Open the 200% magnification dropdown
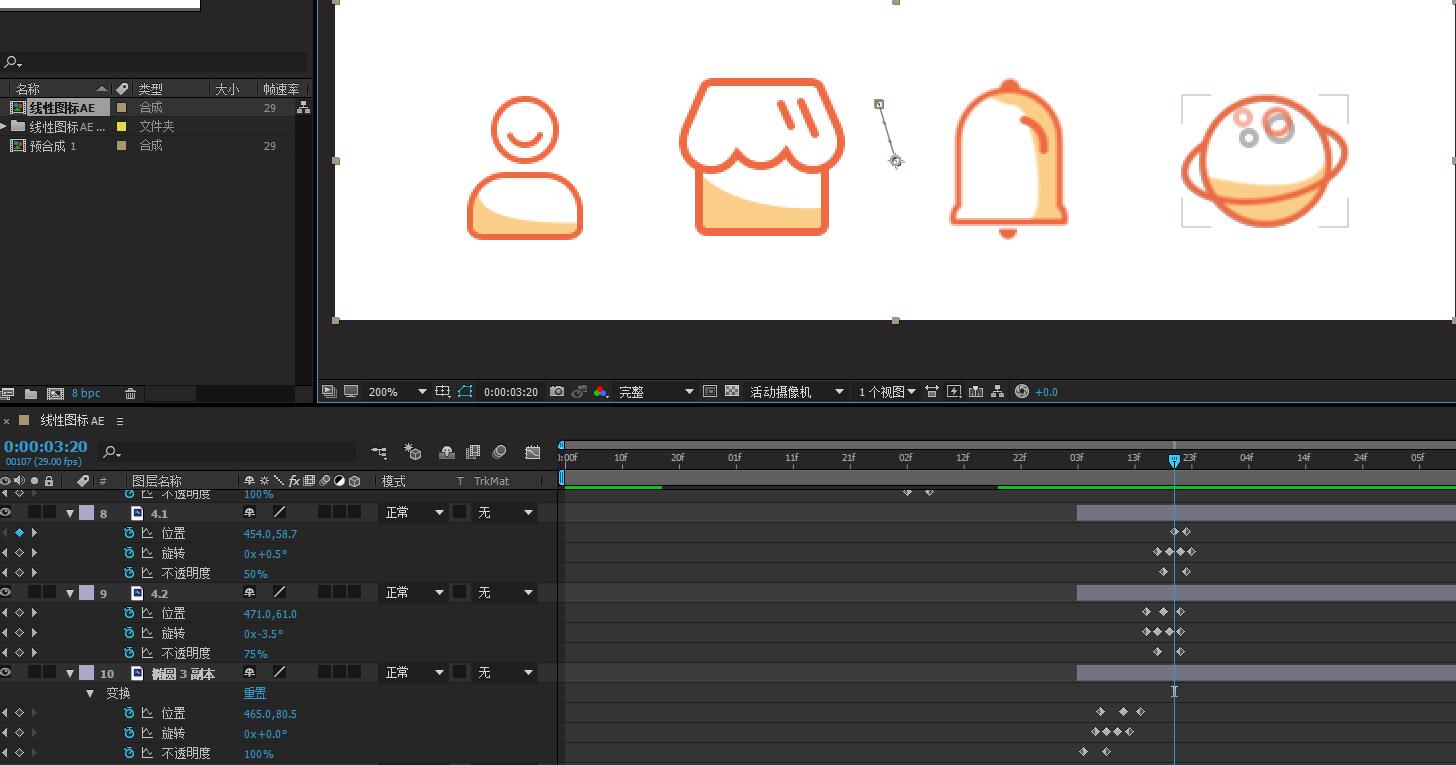Viewport: 1456px width, 765px height. (x=397, y=392)
